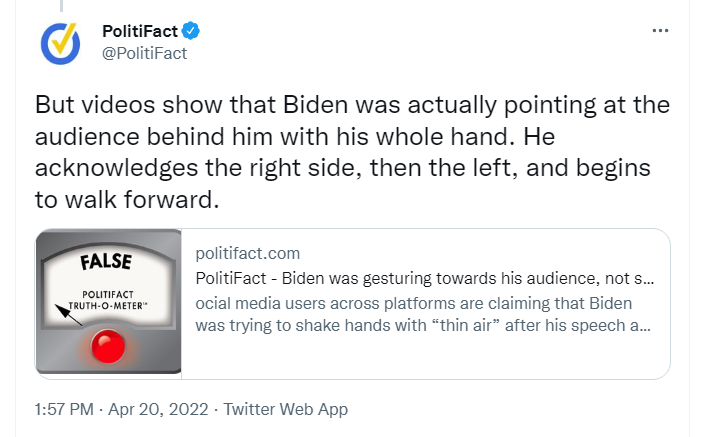The image size is (718, 437).
Task: Open the three-dot More menu
Action: 660,31
